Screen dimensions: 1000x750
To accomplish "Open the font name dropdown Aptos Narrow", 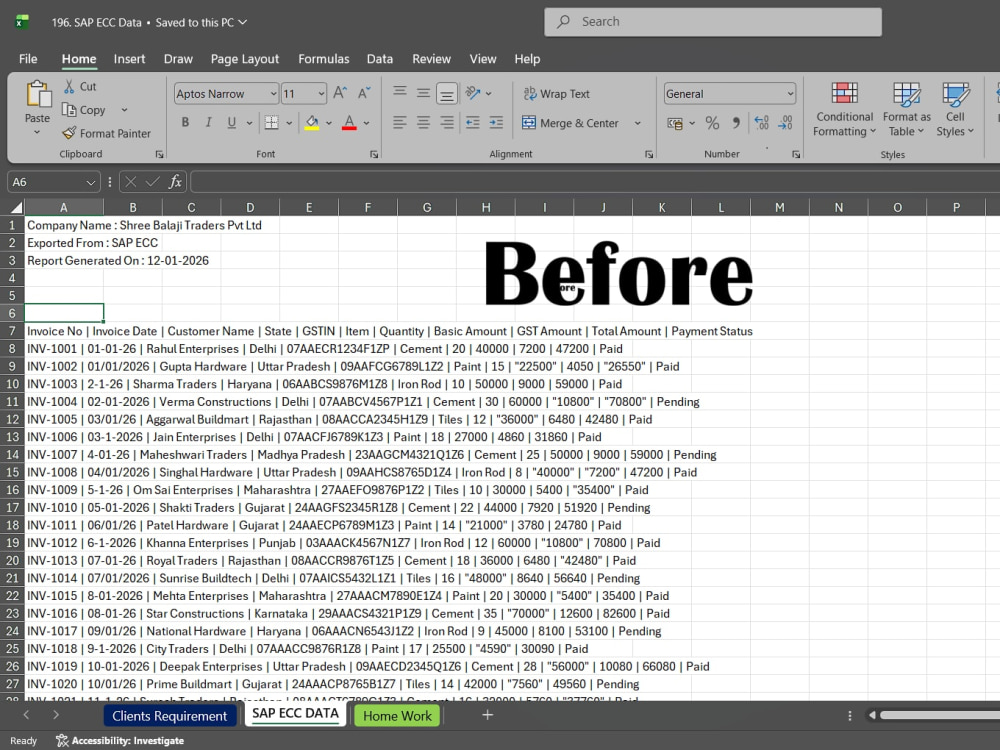I will tap(274, 94).
